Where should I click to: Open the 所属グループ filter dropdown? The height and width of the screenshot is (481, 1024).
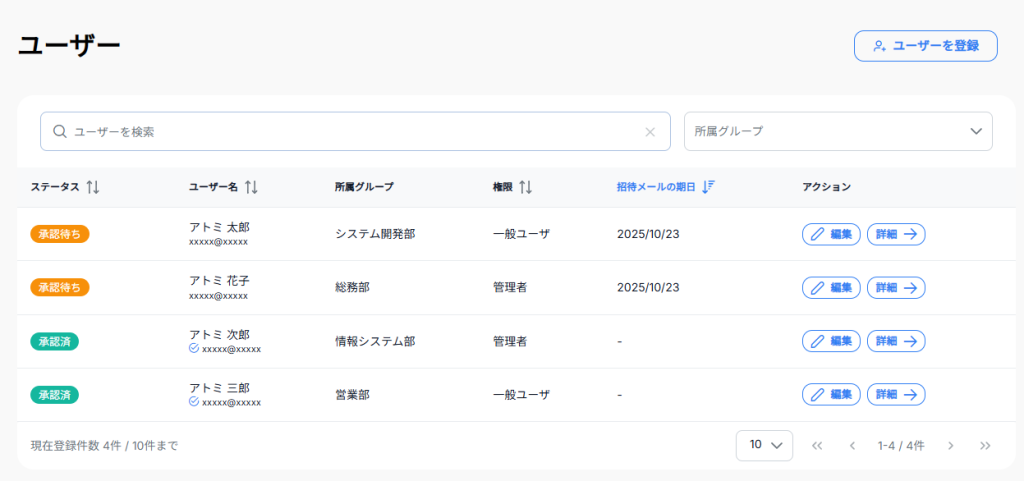837,132
